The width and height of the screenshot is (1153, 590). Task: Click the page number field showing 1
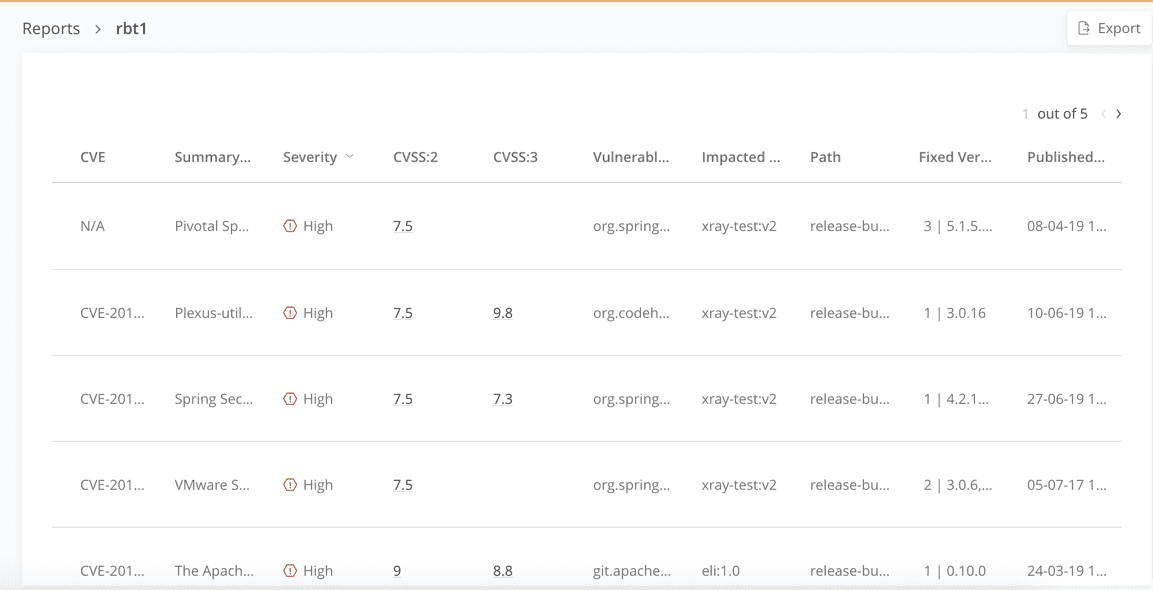tap(1024, 114)
